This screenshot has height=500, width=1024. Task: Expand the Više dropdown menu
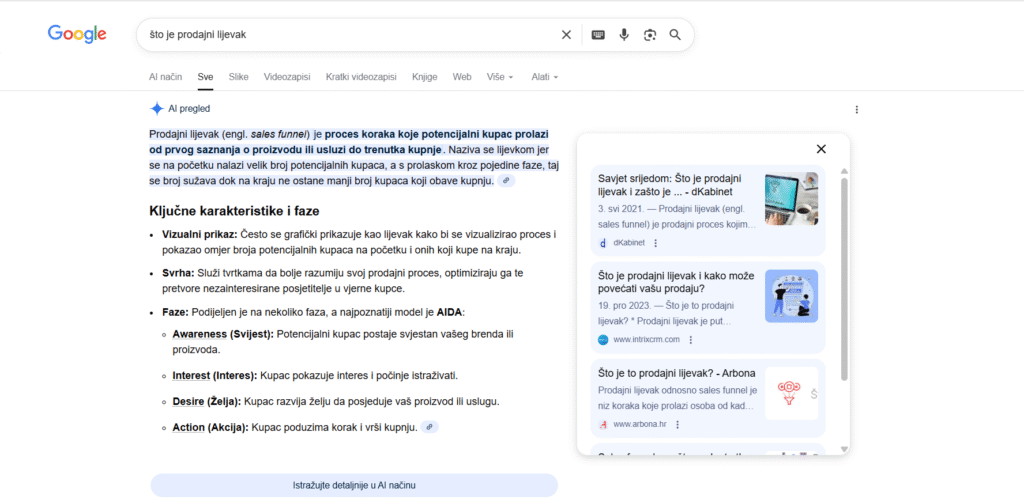click(x=499, y=76)
